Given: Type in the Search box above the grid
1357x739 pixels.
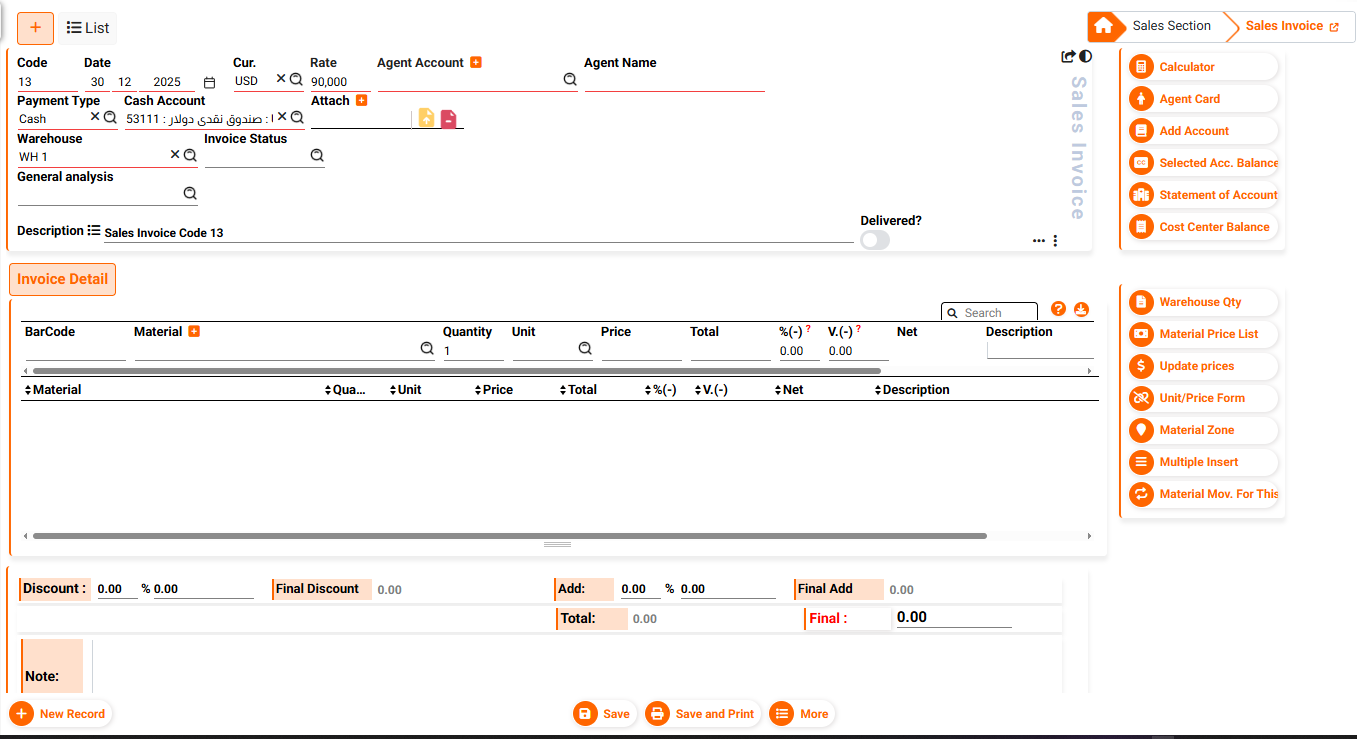Looking at the screenshot, I should [x=995, y=312].
